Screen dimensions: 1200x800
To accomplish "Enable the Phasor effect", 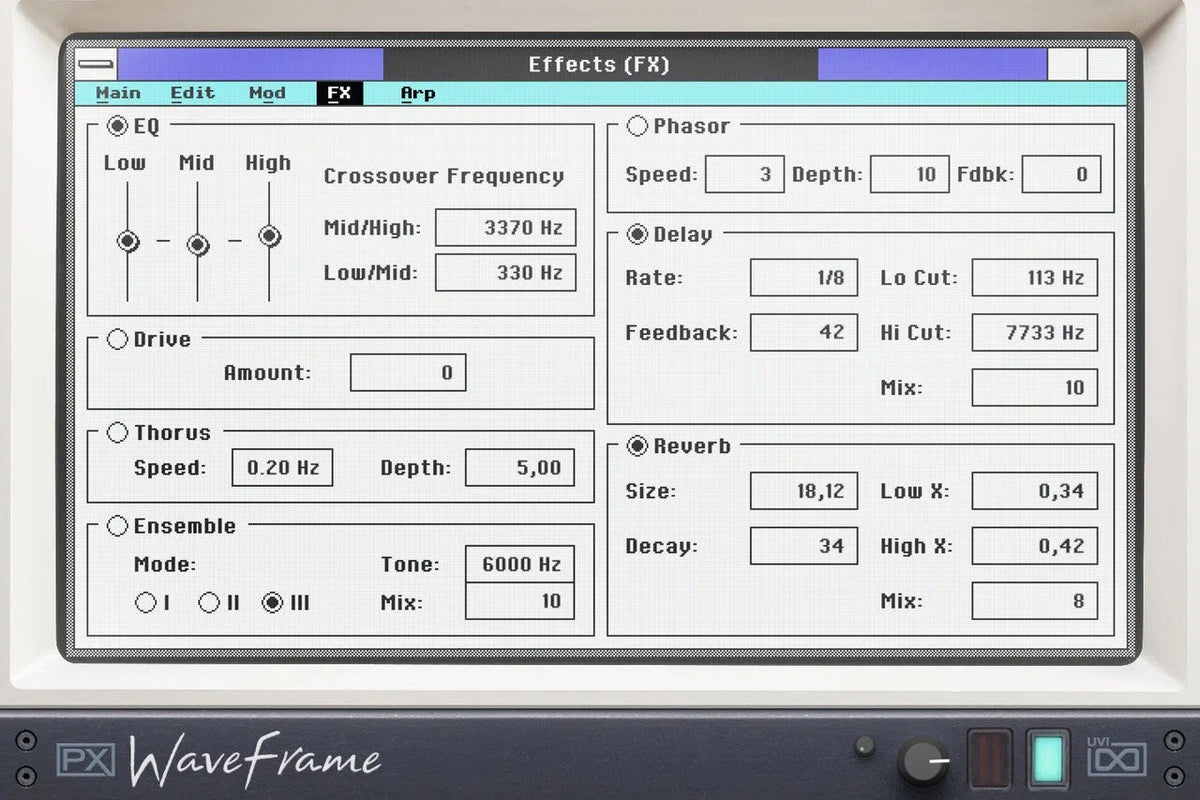I will click(x=637, y=126).
